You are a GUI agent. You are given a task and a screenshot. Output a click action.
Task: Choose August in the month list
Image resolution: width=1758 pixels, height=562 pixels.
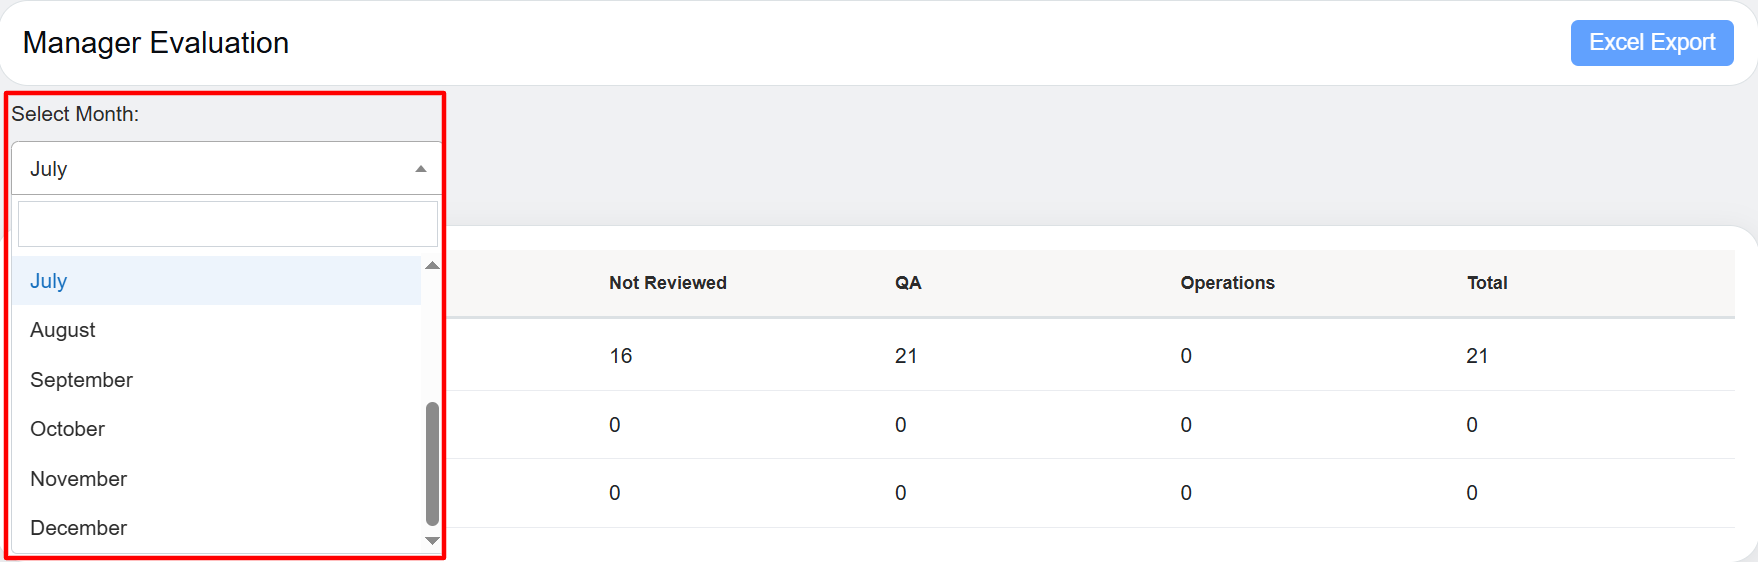(62, 330)
